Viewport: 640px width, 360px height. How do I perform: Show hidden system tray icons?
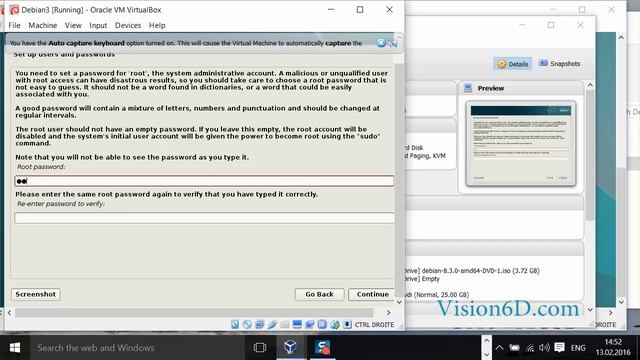pyautogui.click(x=499, y=348)
